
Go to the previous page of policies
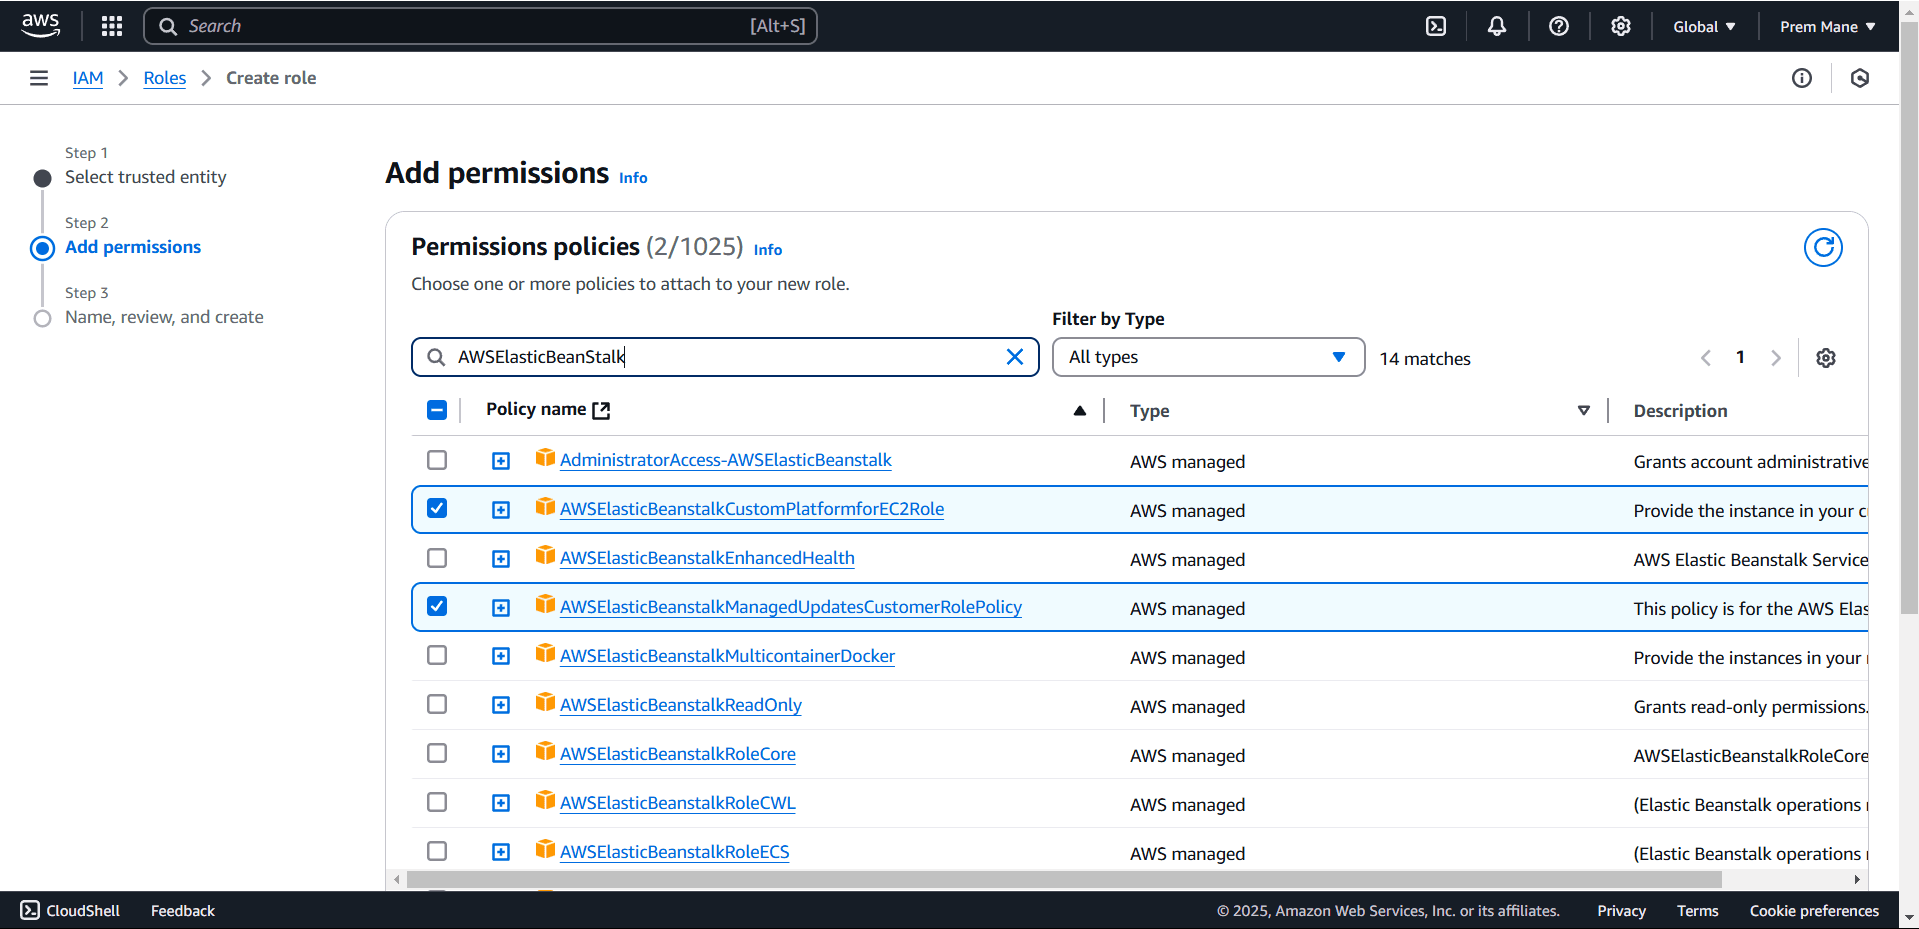point(1706,358)
